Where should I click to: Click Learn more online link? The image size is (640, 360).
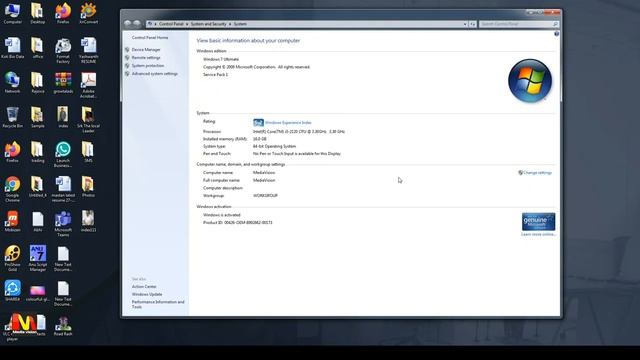click(538, 234)
